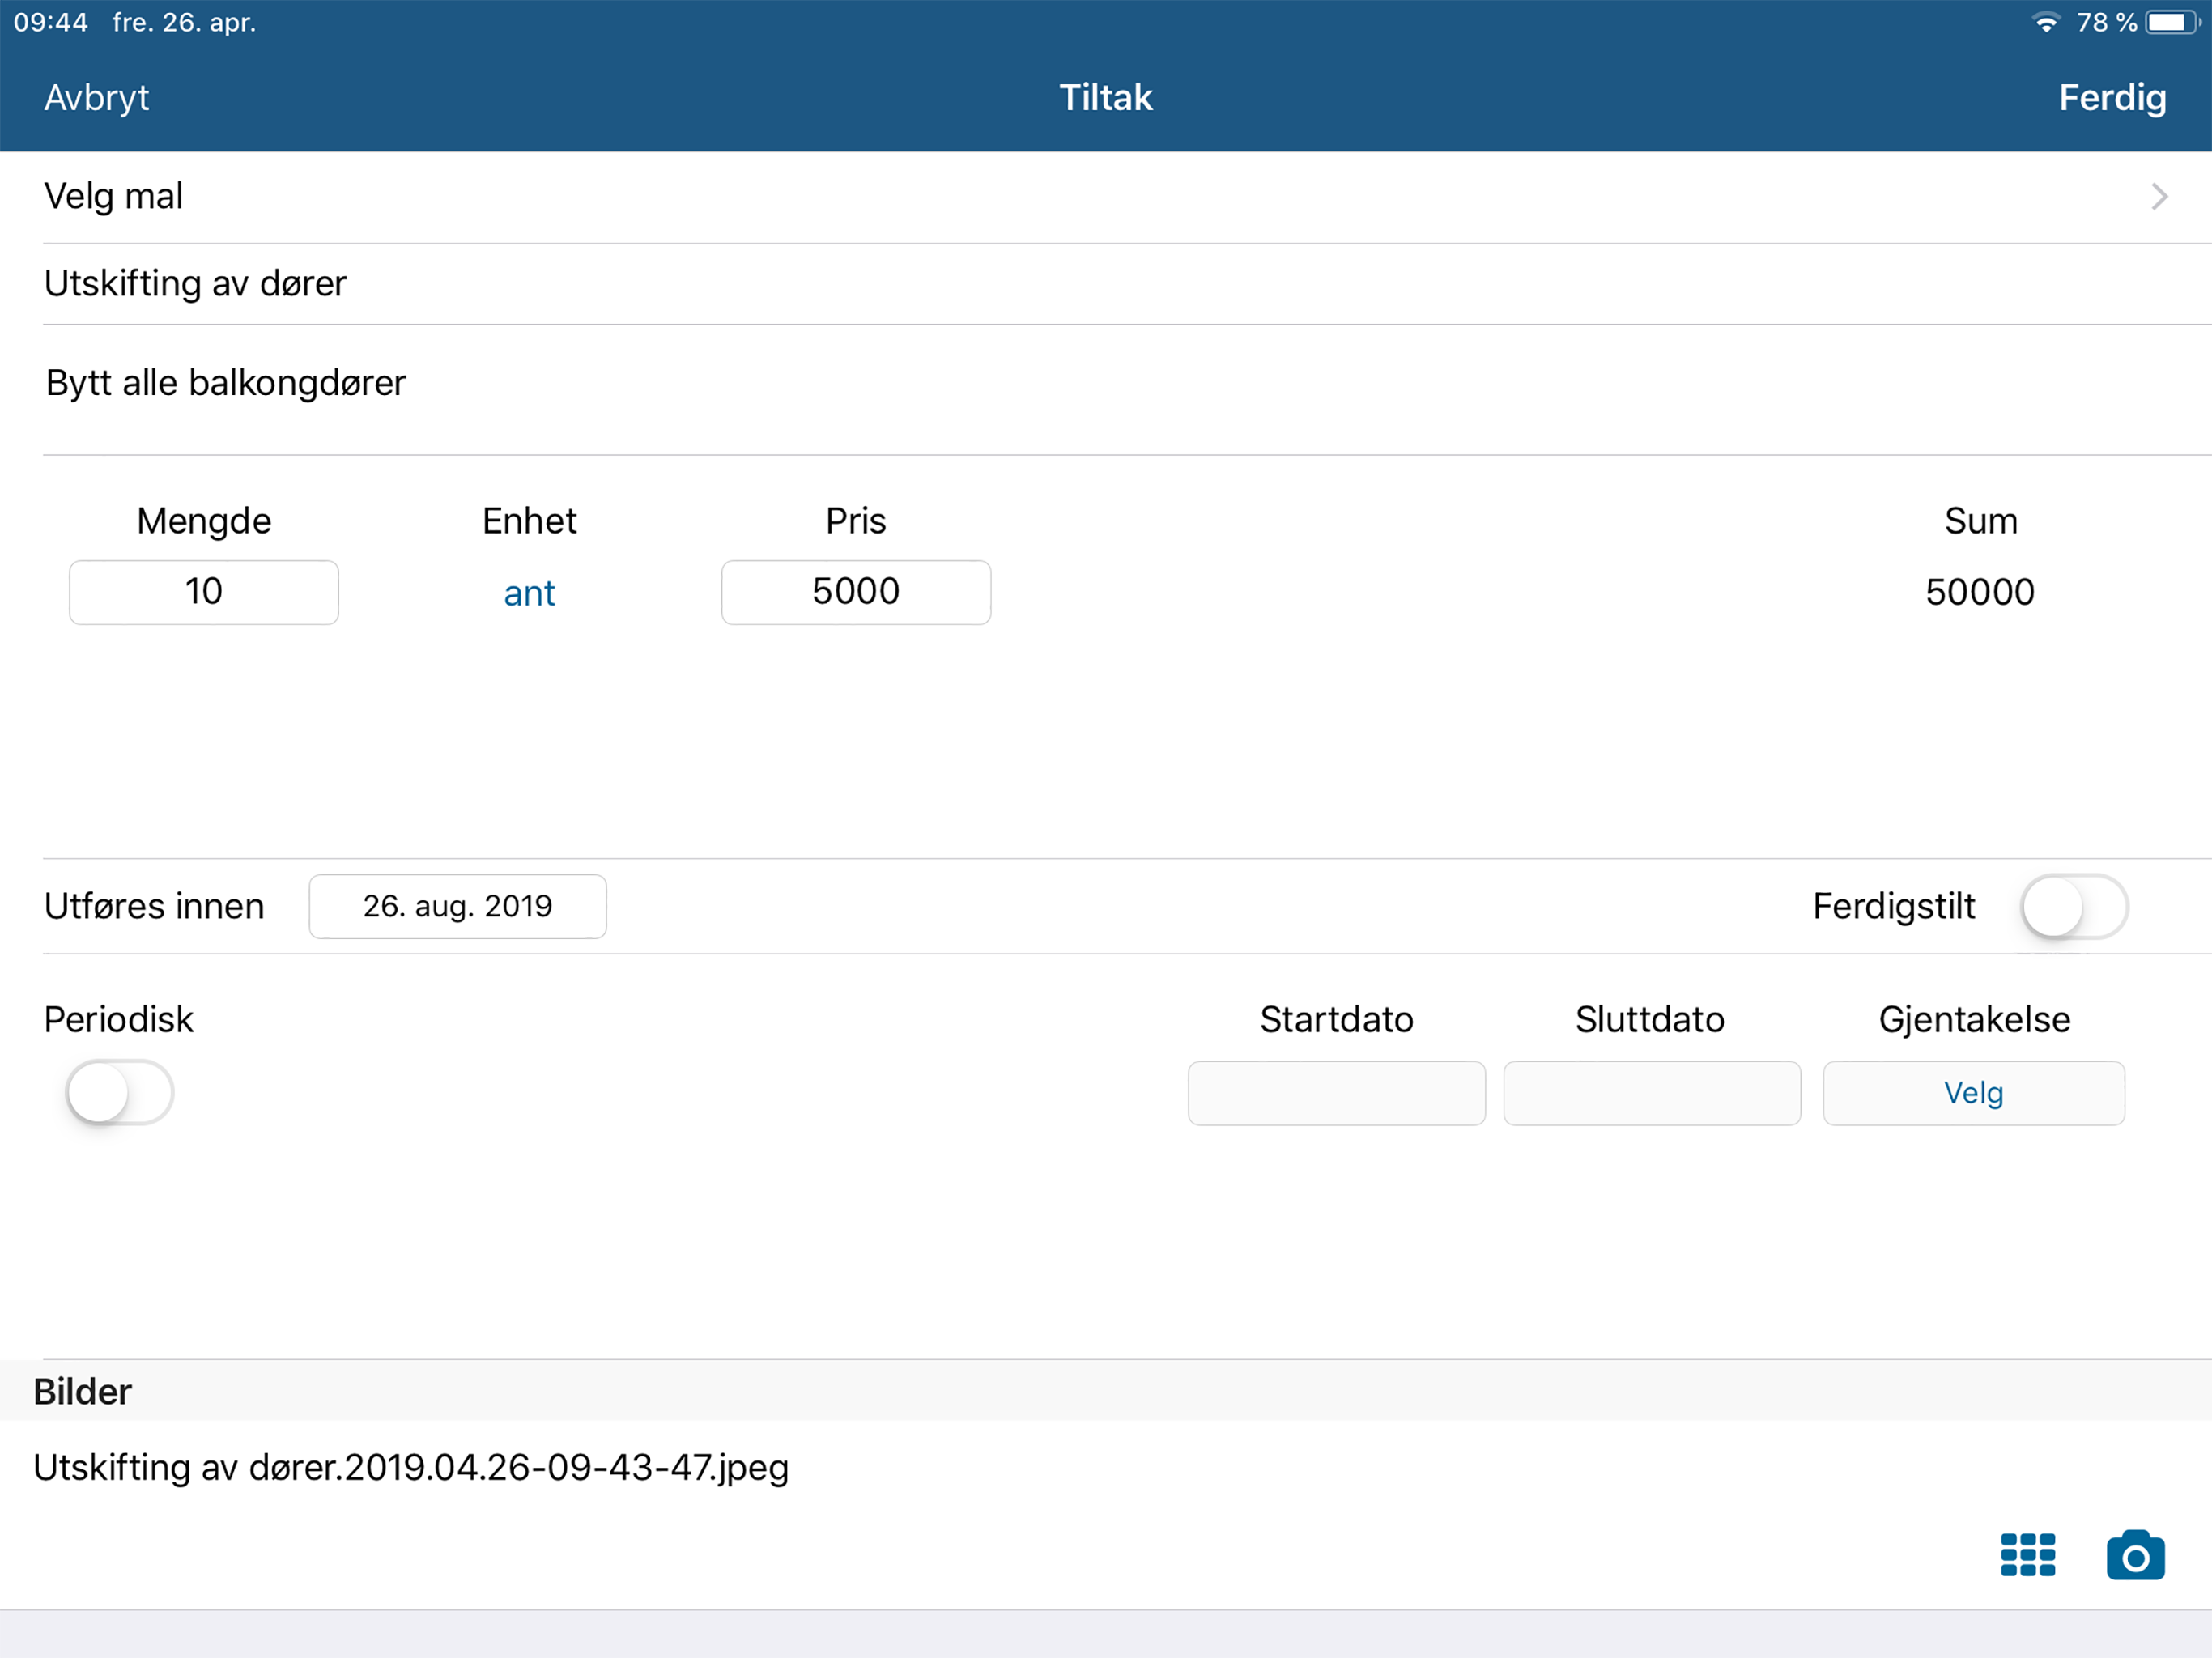Expand the Velg mal chevron arrow
The height and width of the screenshot is (1658, 2212).
pyautogui.click(x=2160, y=196)
